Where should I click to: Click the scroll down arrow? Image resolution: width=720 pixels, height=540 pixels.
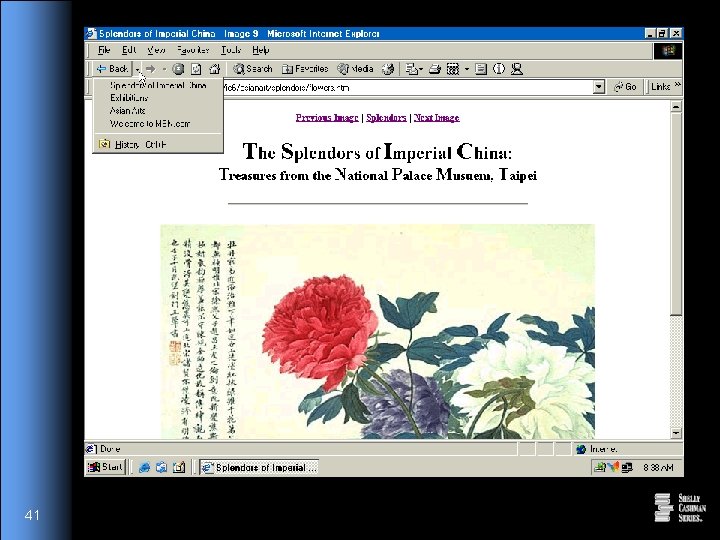(x=676, y=433)
